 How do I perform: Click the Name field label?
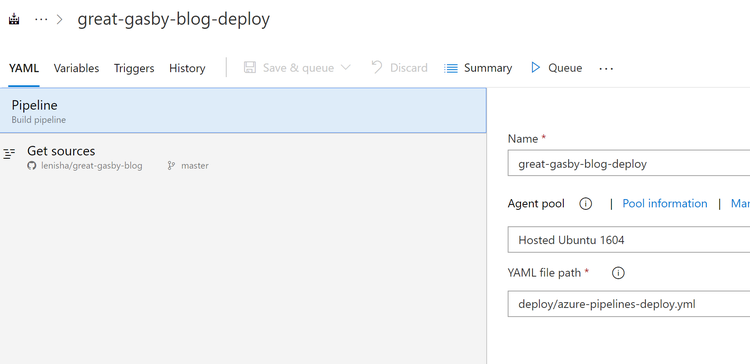(x=523, y=139)
